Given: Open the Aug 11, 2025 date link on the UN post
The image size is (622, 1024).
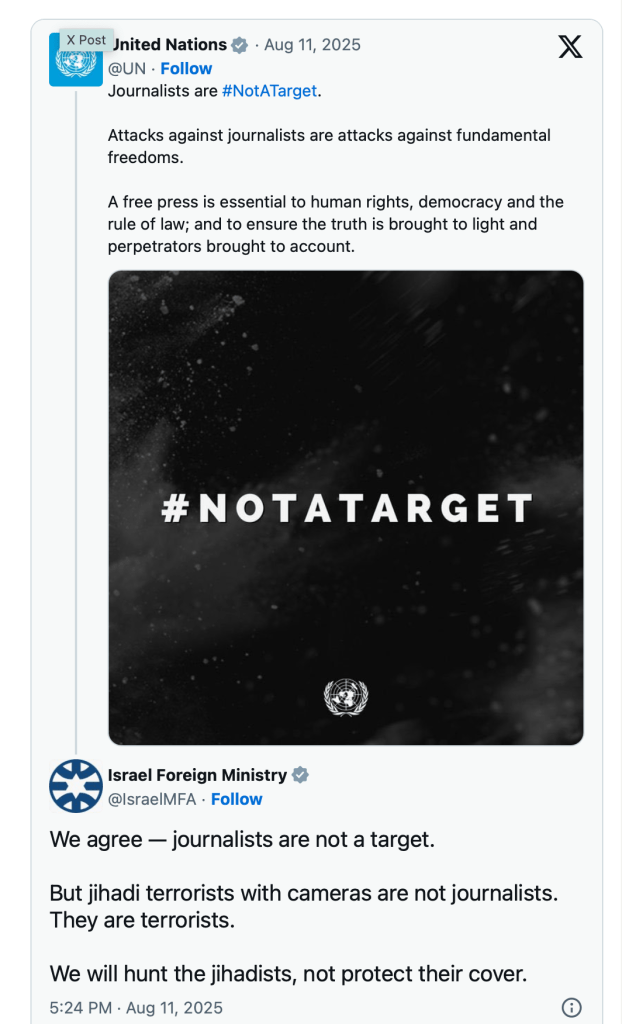Looking at the screenshot, I should tap(312, 45).
